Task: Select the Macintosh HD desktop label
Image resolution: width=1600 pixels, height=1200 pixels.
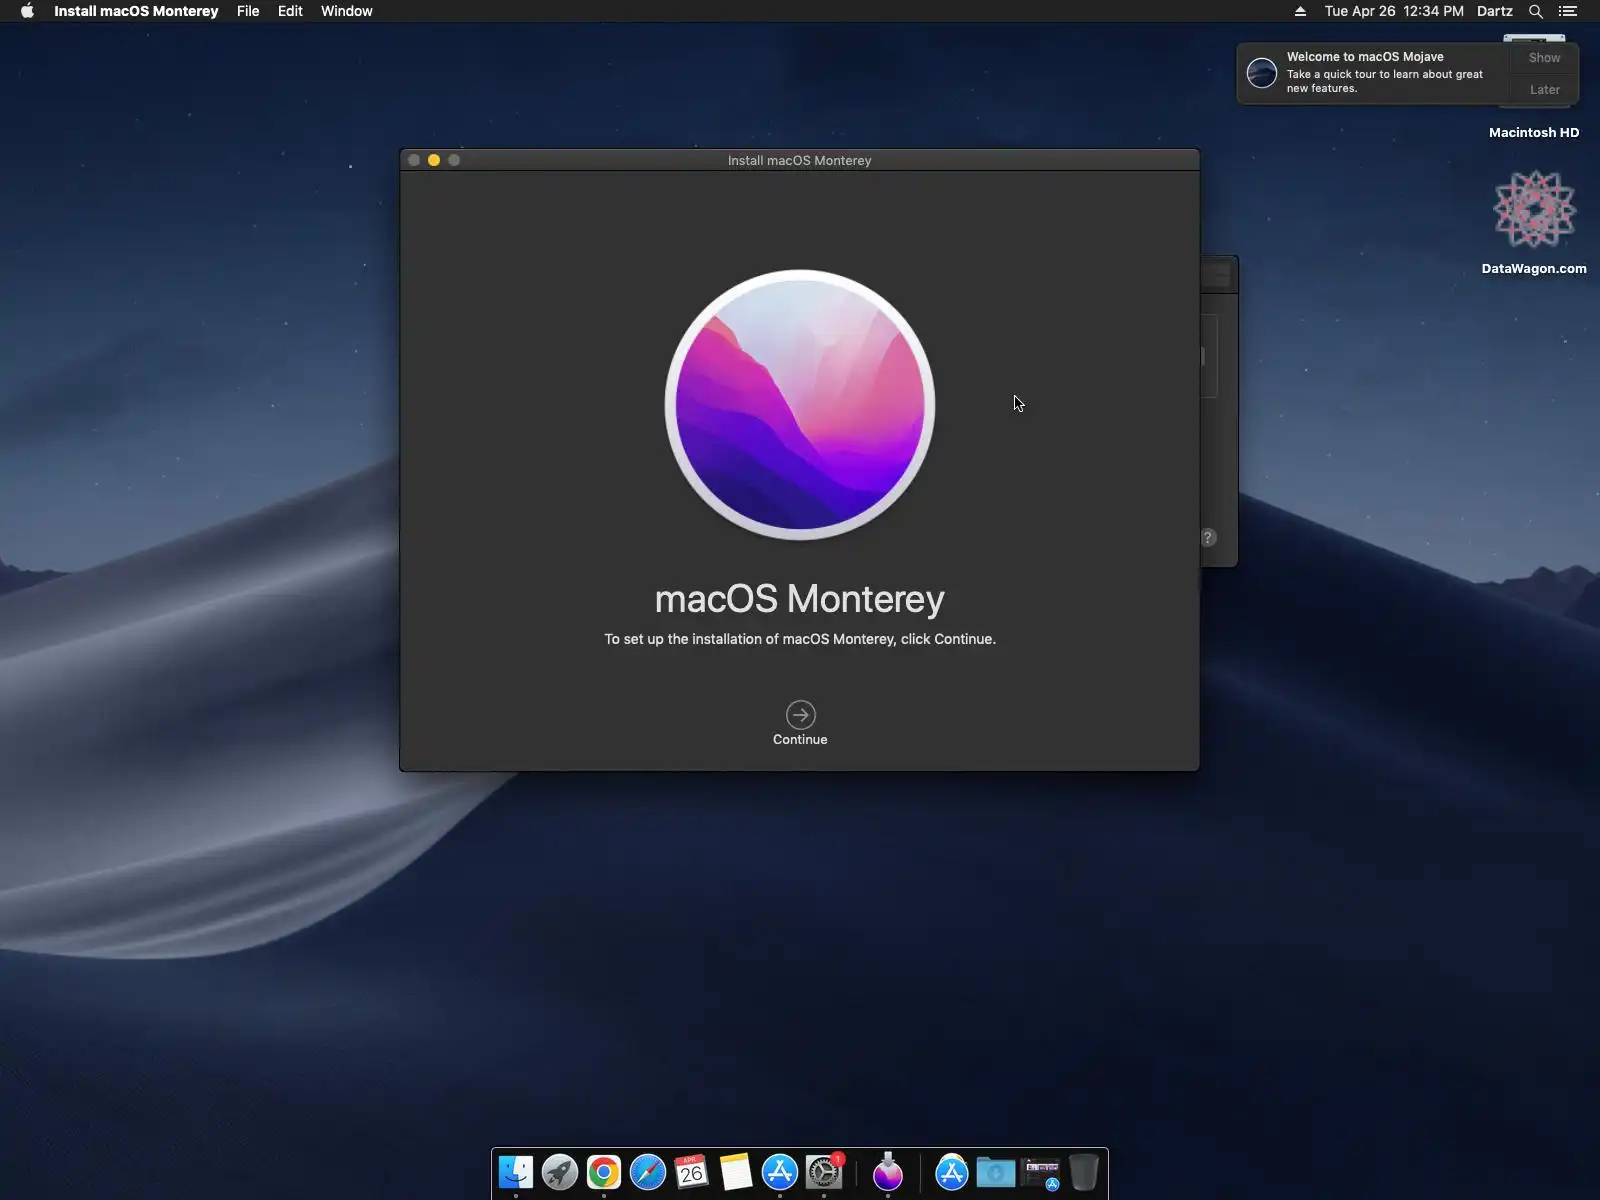Action: [x=1534, y=133]
